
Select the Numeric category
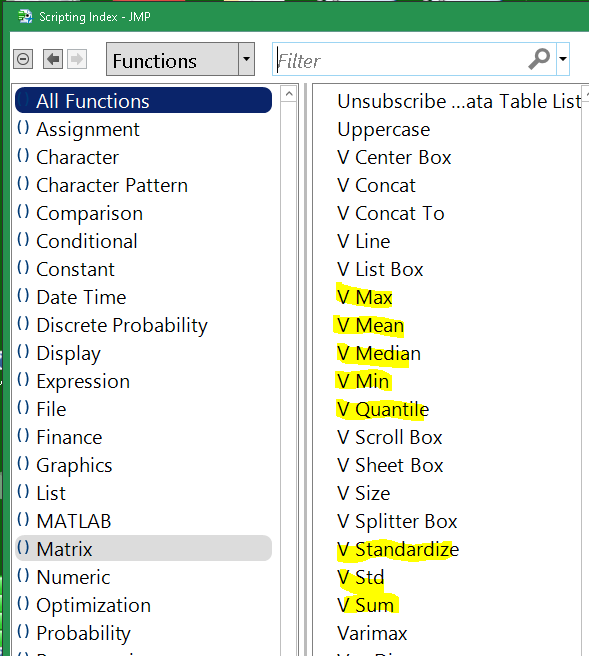click(73, 577)
